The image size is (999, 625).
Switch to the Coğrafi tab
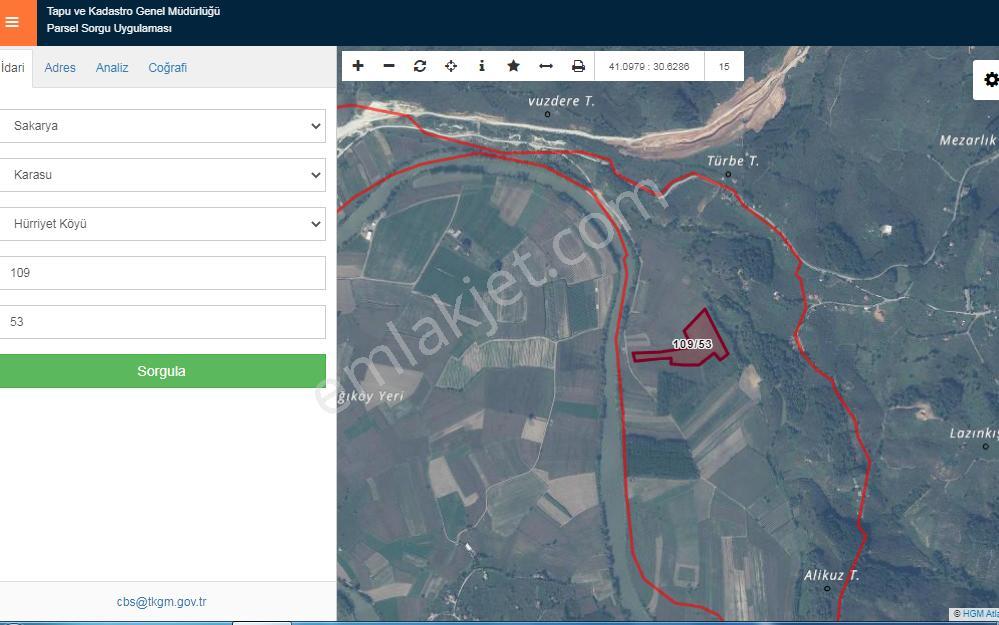click(x=168, y=68)
